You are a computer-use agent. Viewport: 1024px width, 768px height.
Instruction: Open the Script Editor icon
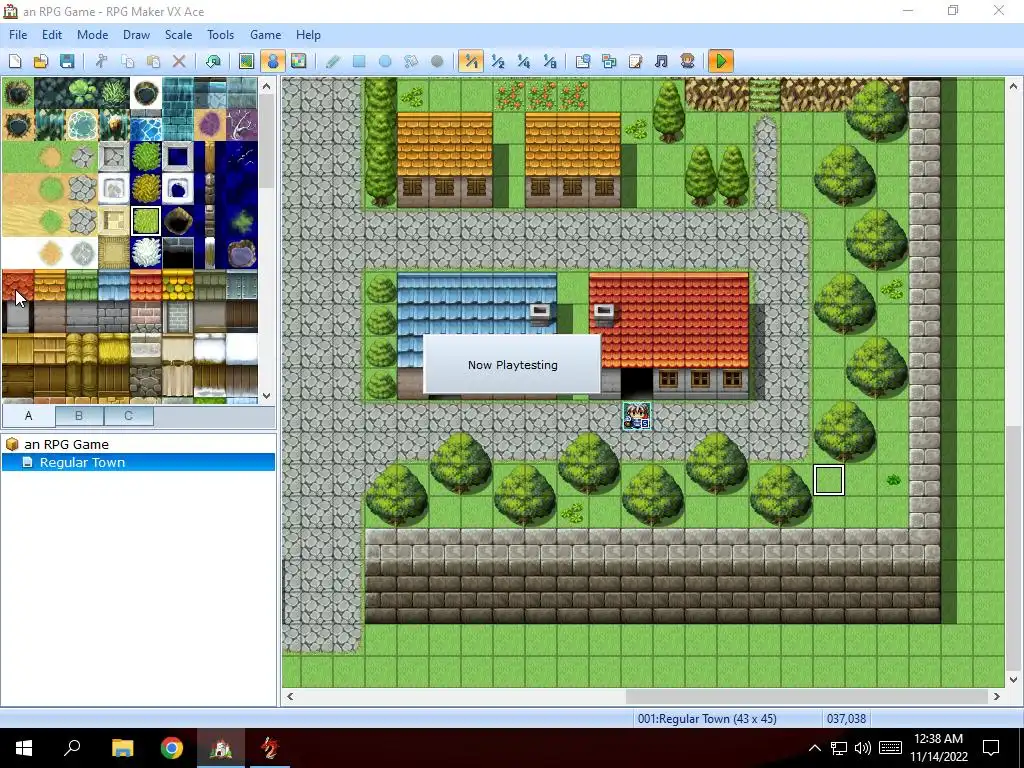pos(635,61)
